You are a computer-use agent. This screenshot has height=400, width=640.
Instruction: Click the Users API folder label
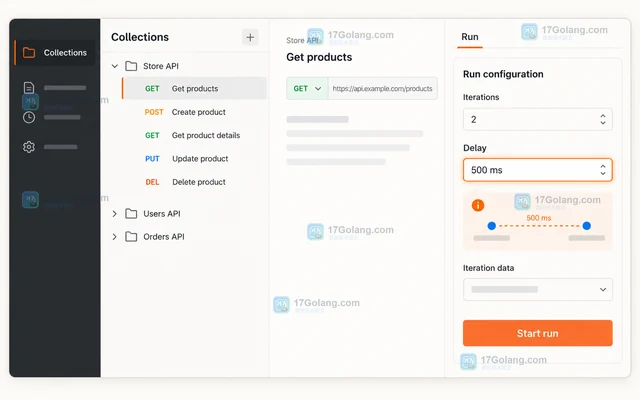(162, 213)
